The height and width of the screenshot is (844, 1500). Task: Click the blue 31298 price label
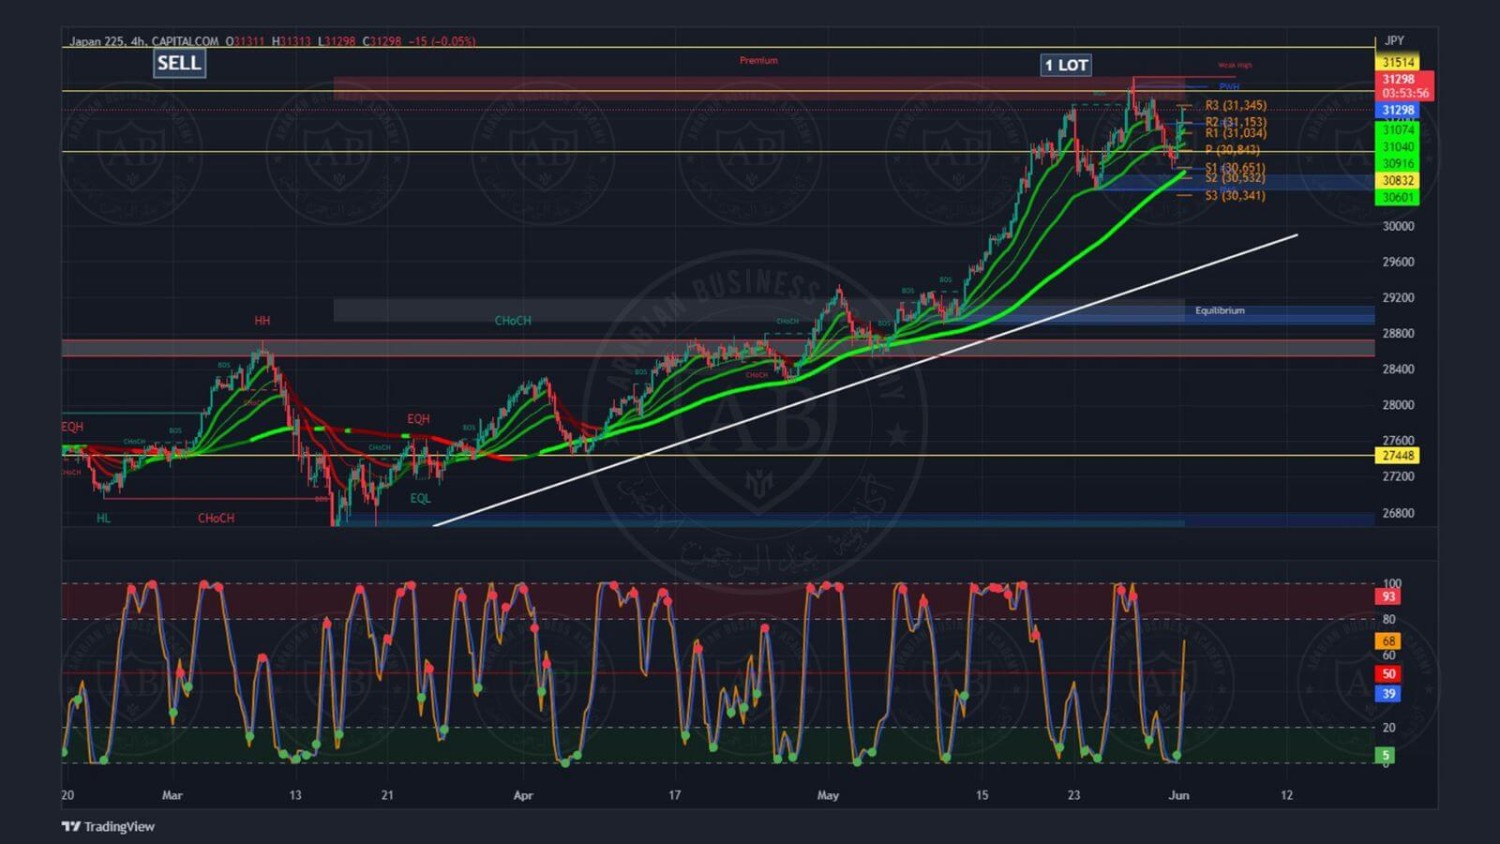click(x=1398, y=110)
